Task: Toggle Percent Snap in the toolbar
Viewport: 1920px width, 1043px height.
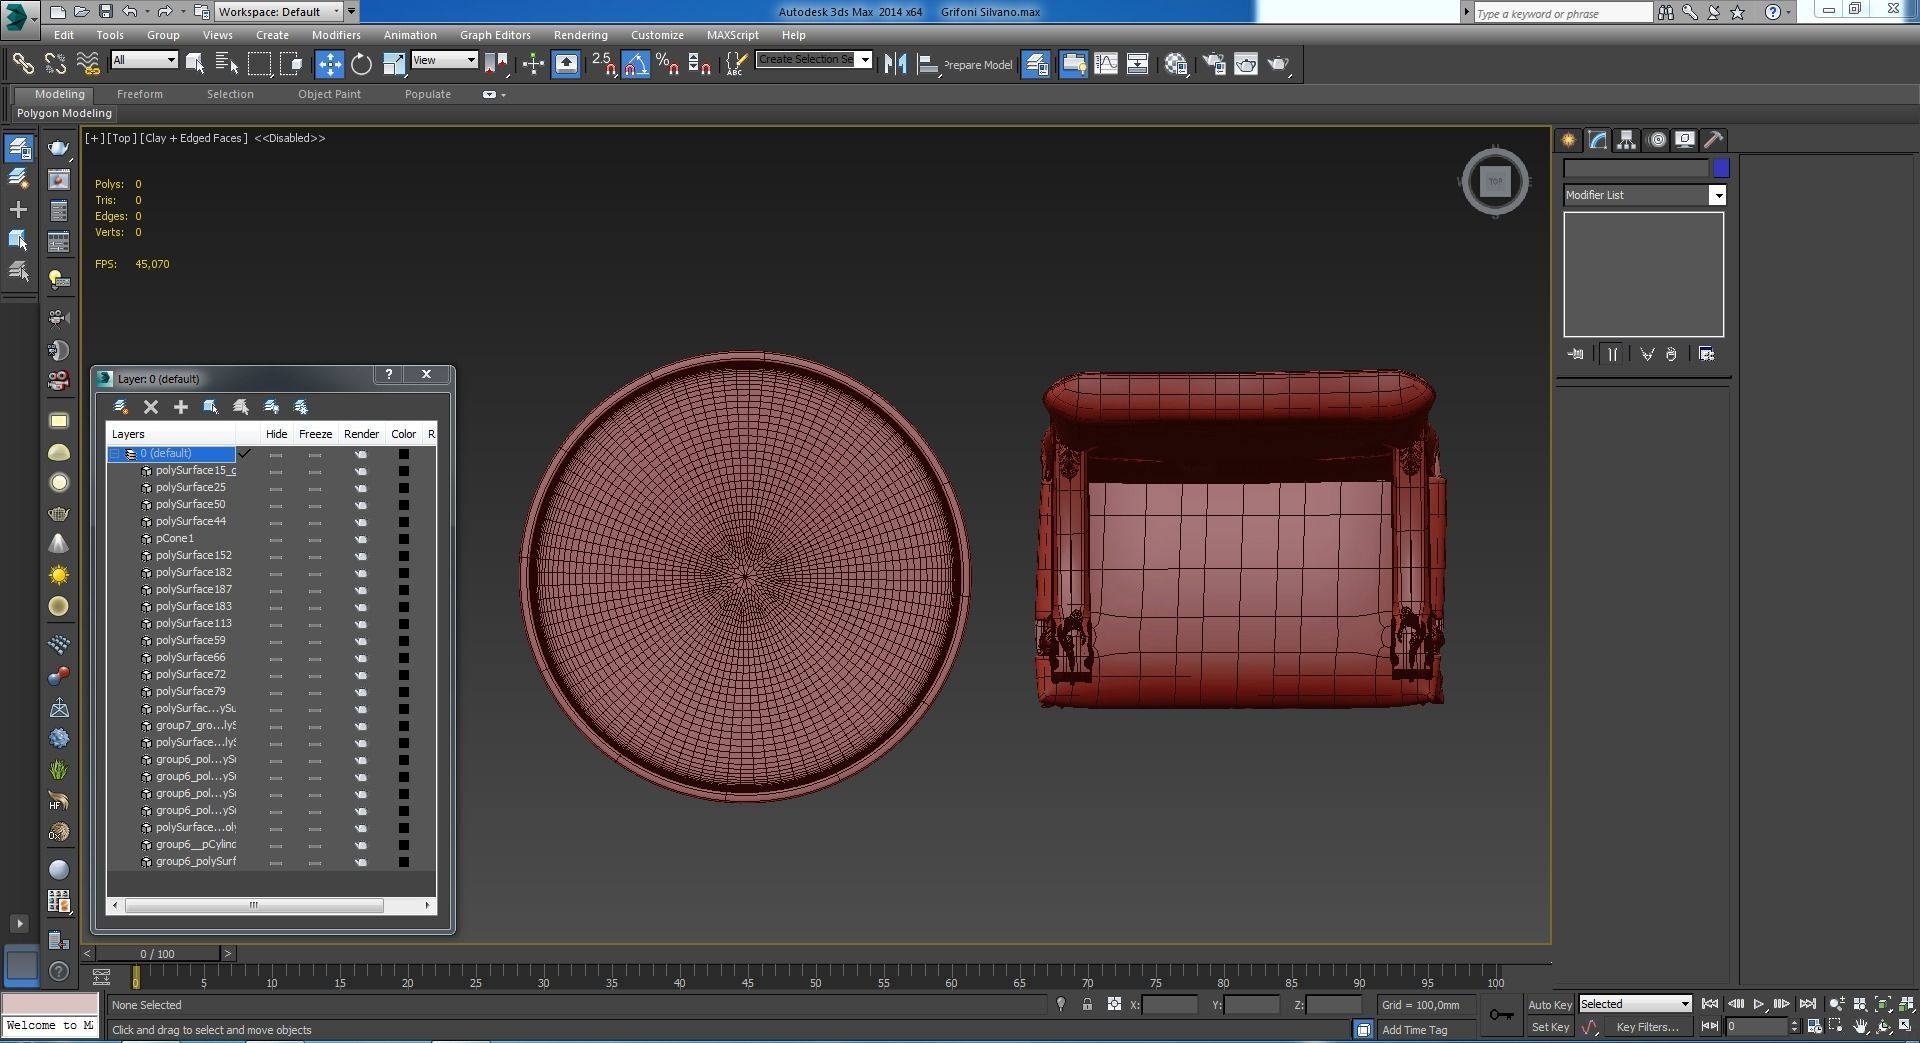Action: pos(667,64)
